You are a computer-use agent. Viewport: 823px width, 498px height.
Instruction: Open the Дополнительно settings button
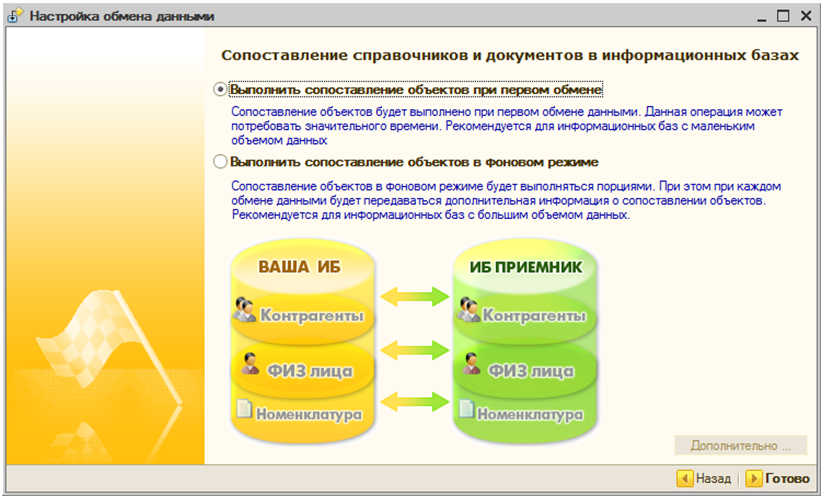coord(740,445)
